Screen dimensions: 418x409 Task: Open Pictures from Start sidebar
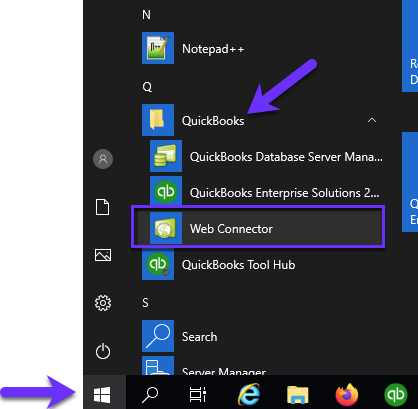[103, 255]
